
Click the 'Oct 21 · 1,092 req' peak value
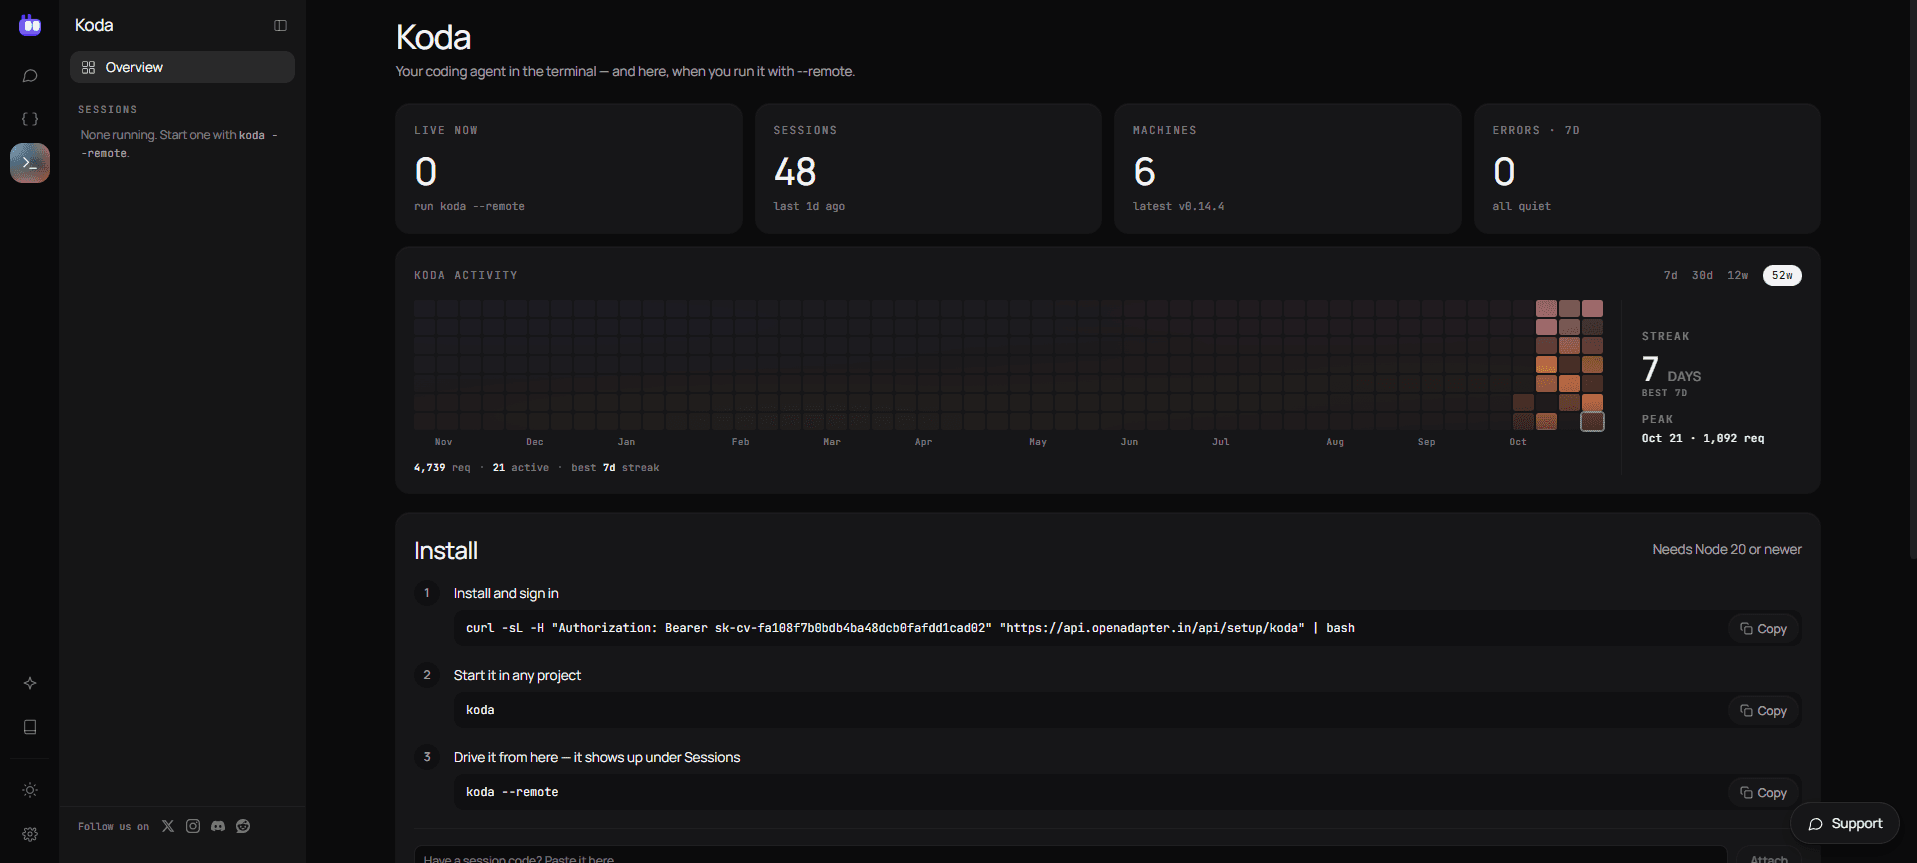(x=1703, y=438)
